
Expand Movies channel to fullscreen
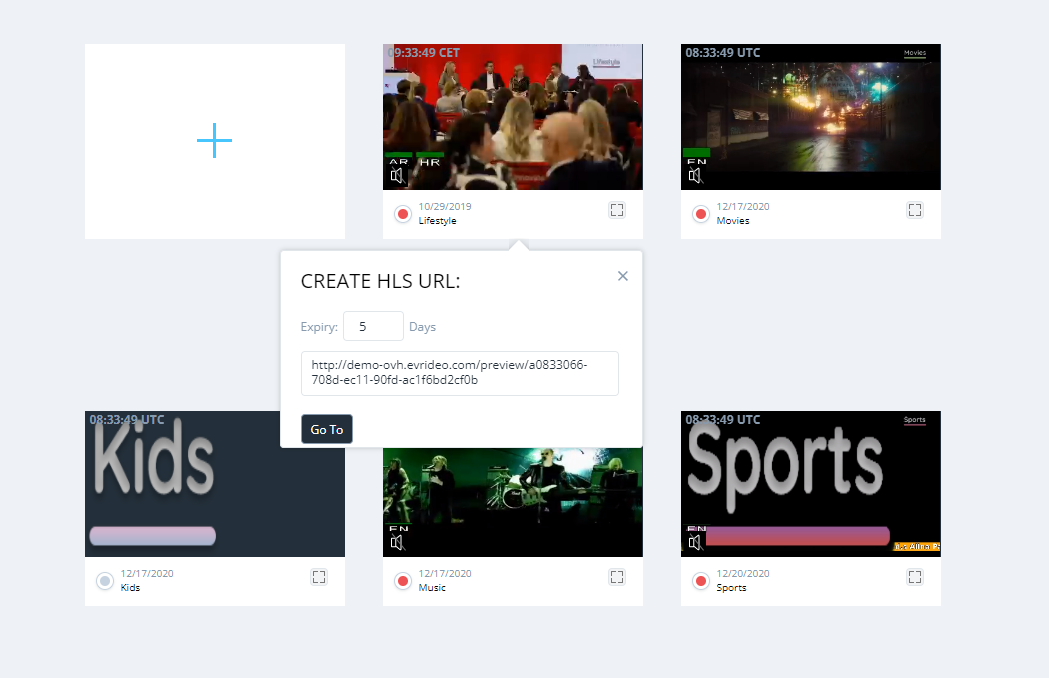[915, 210]
